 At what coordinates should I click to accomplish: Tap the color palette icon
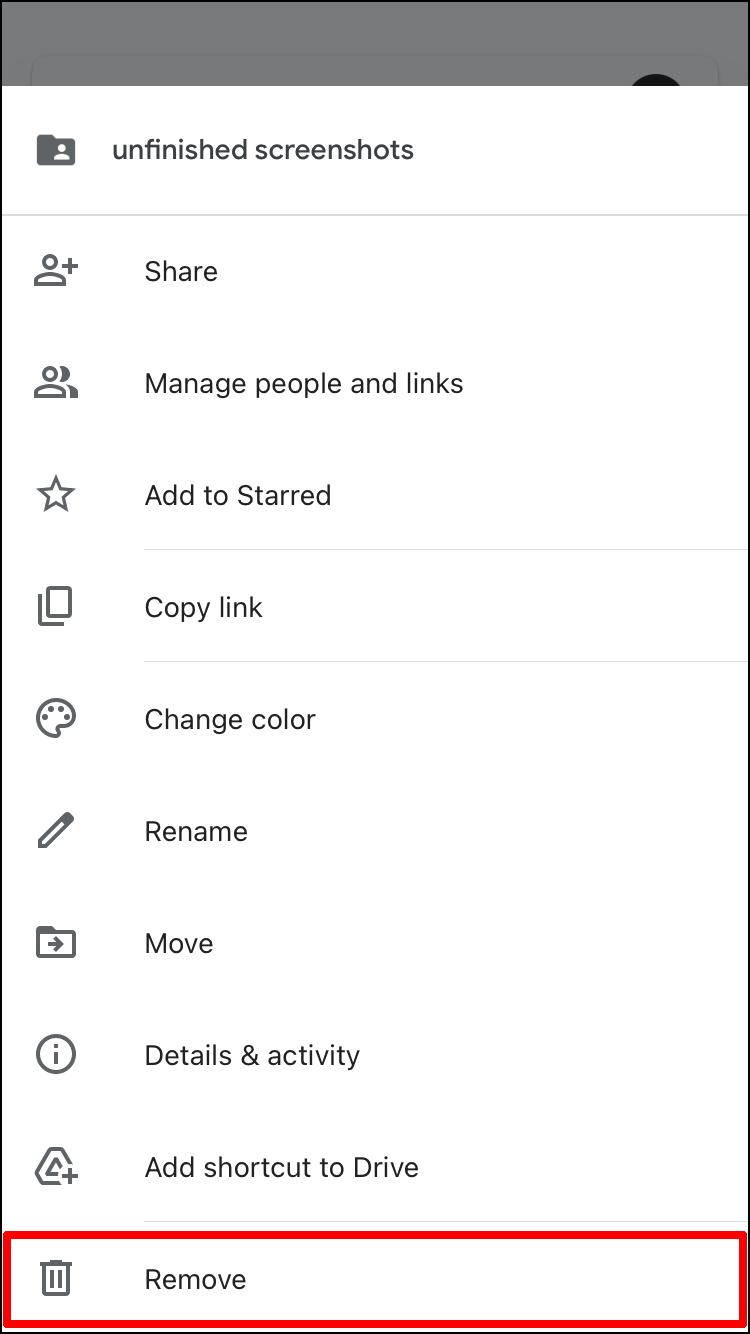coord(56,719)
